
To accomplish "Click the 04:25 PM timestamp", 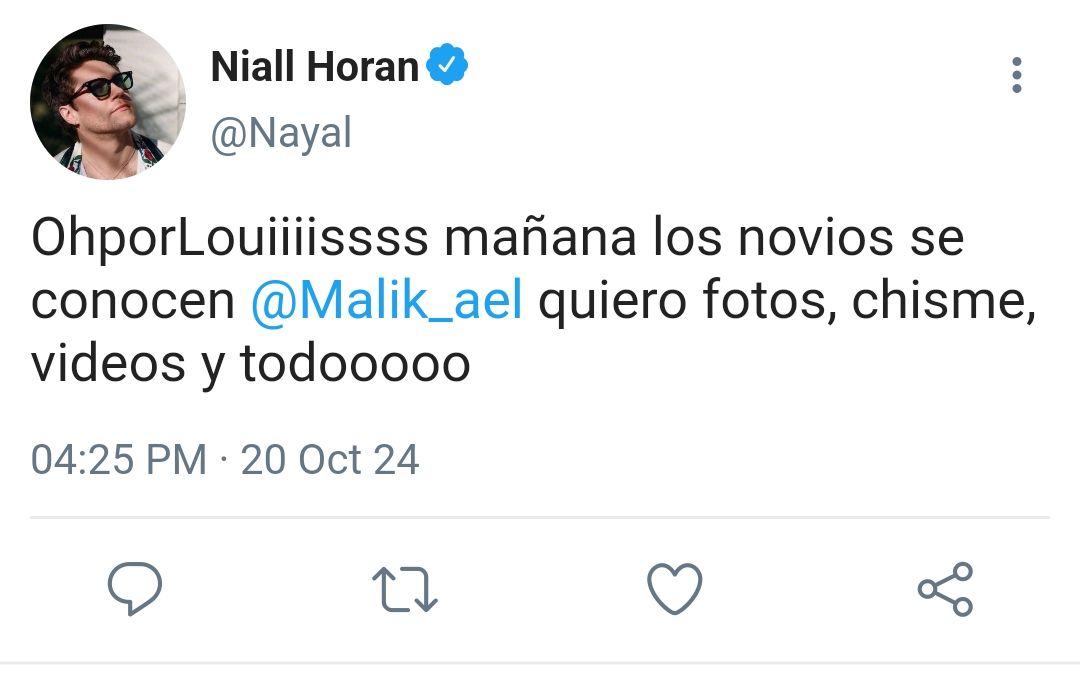I will click(x=119, y=459).
